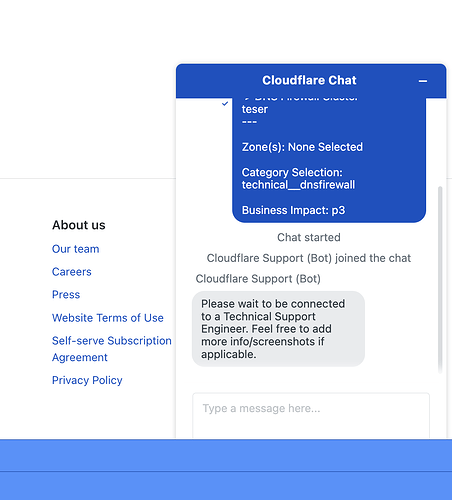Click the Chat started status text

pyautogui.click(x=309, y=237)
